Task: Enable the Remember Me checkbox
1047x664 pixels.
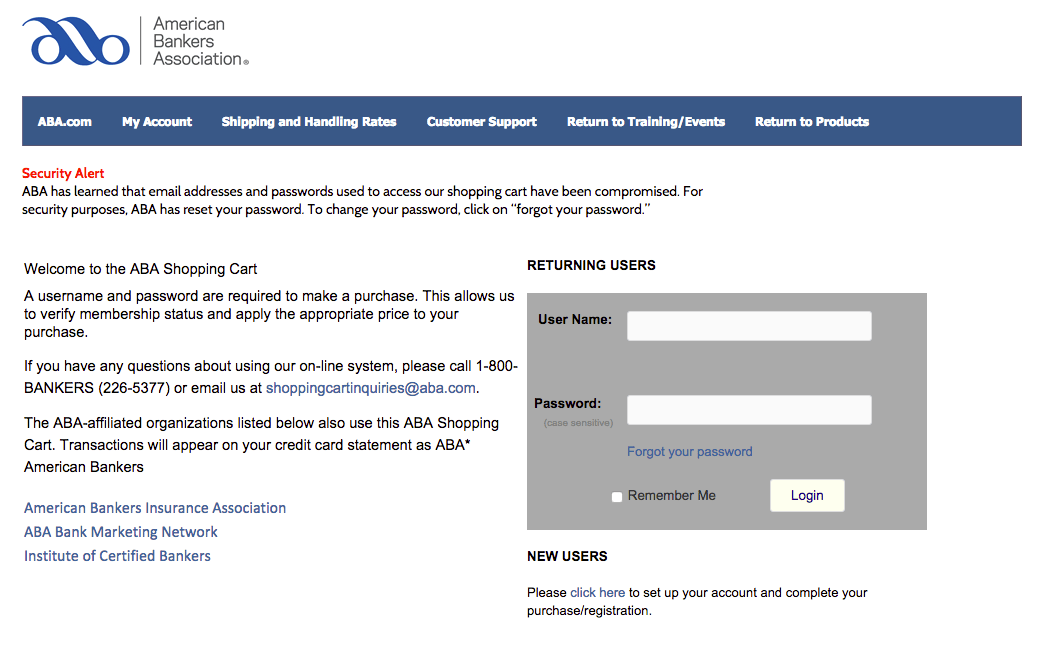Action: pos(617,497)
